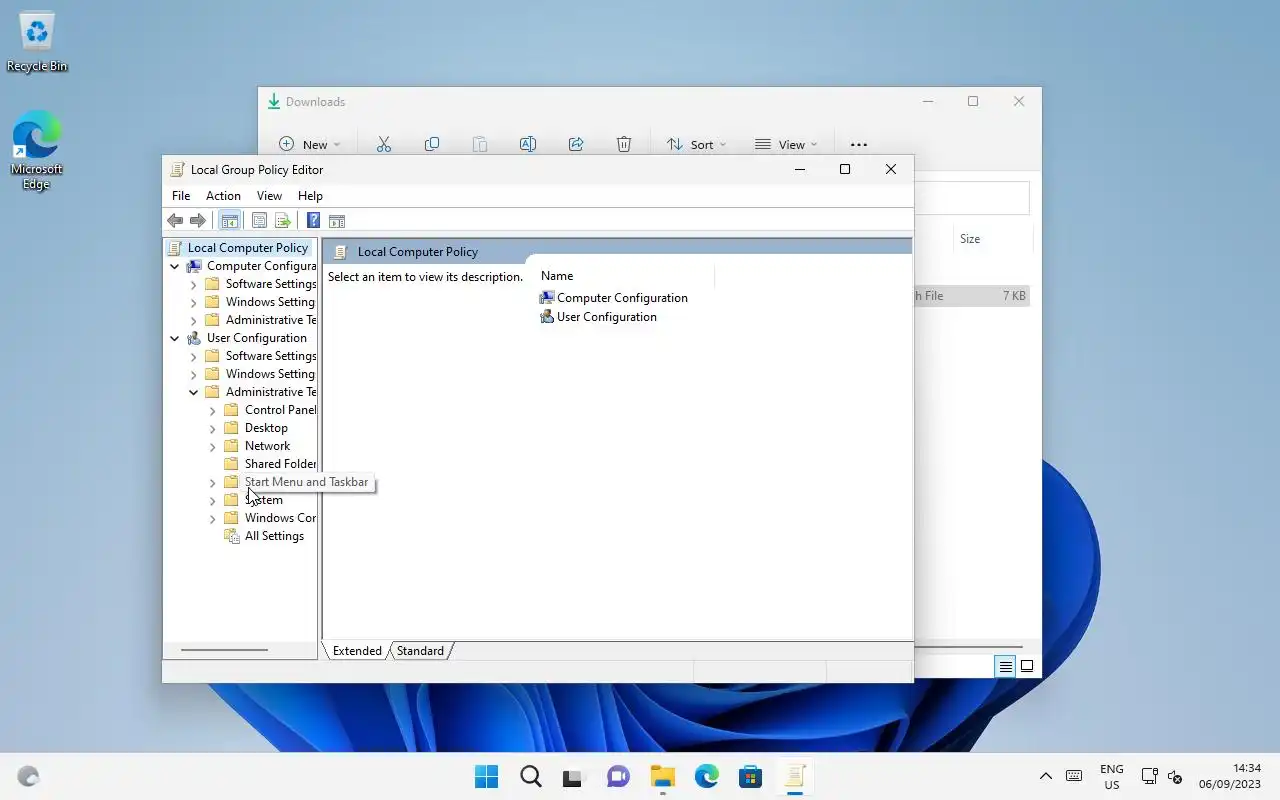Switch Downloads to details view icon
Screen dimensions: 1280x800
(x=1005, y=666)
